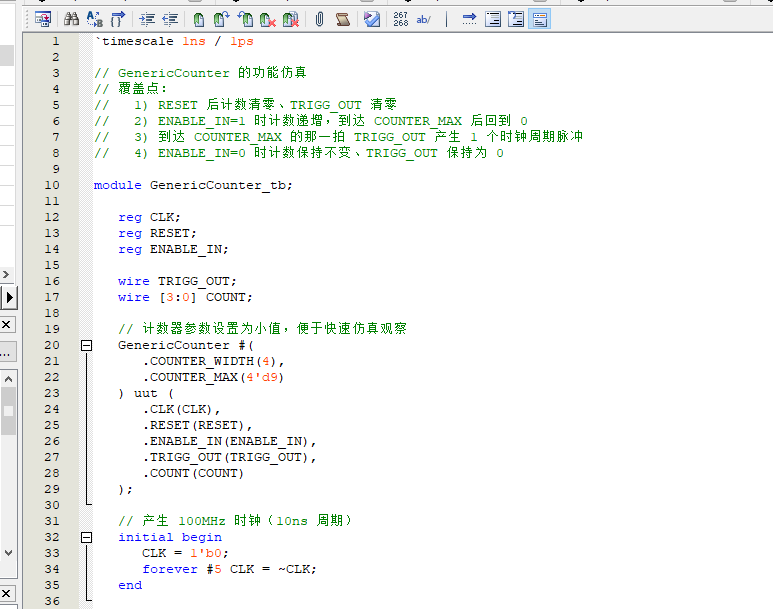Click the paperclip icon in the toolbar
This screenshot has height=609, width=773.
point(319,20)
